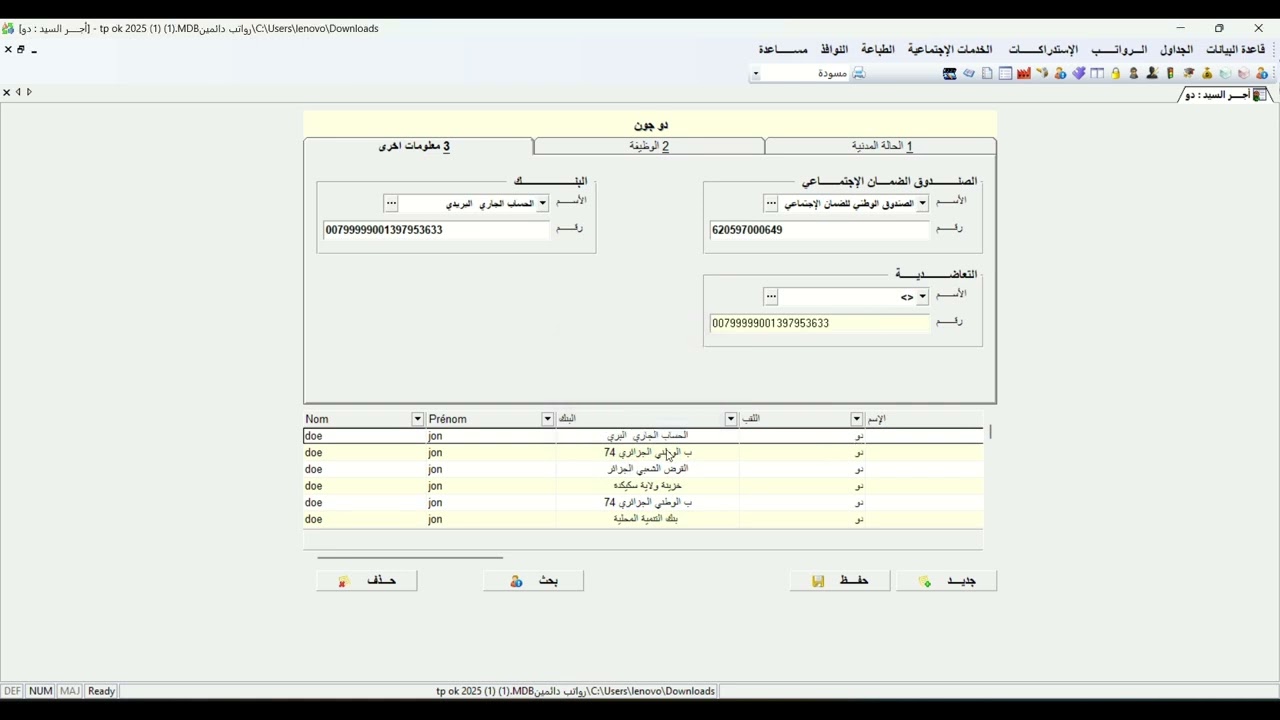Image resolution: width=1280 pixels, height=720 pixels.
Task: Click the list form toolbar icon
Action: click(1005, 73)
